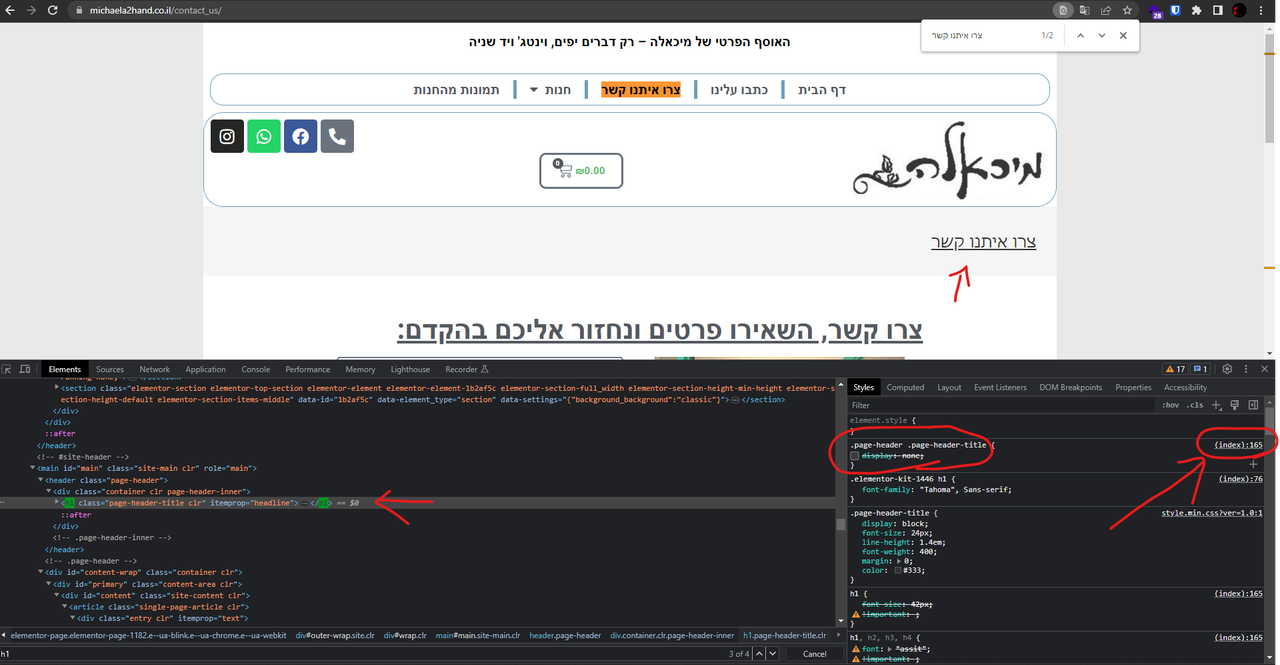Go back with the browser back arrow
Image resolution: width=1280 pixels, height=665 pixels.
click(9, 10)
